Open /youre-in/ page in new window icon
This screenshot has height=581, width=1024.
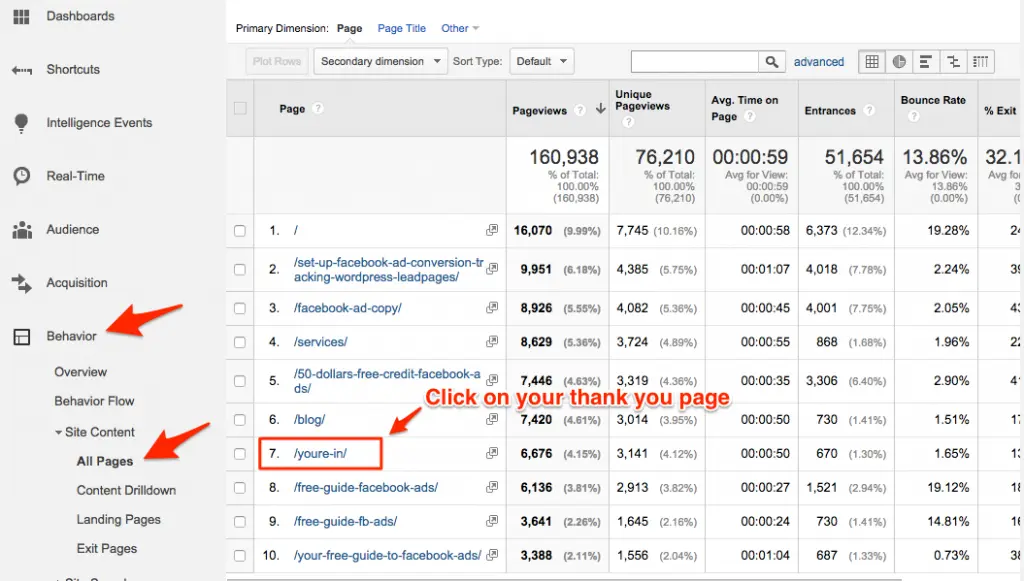pos(492,453)
